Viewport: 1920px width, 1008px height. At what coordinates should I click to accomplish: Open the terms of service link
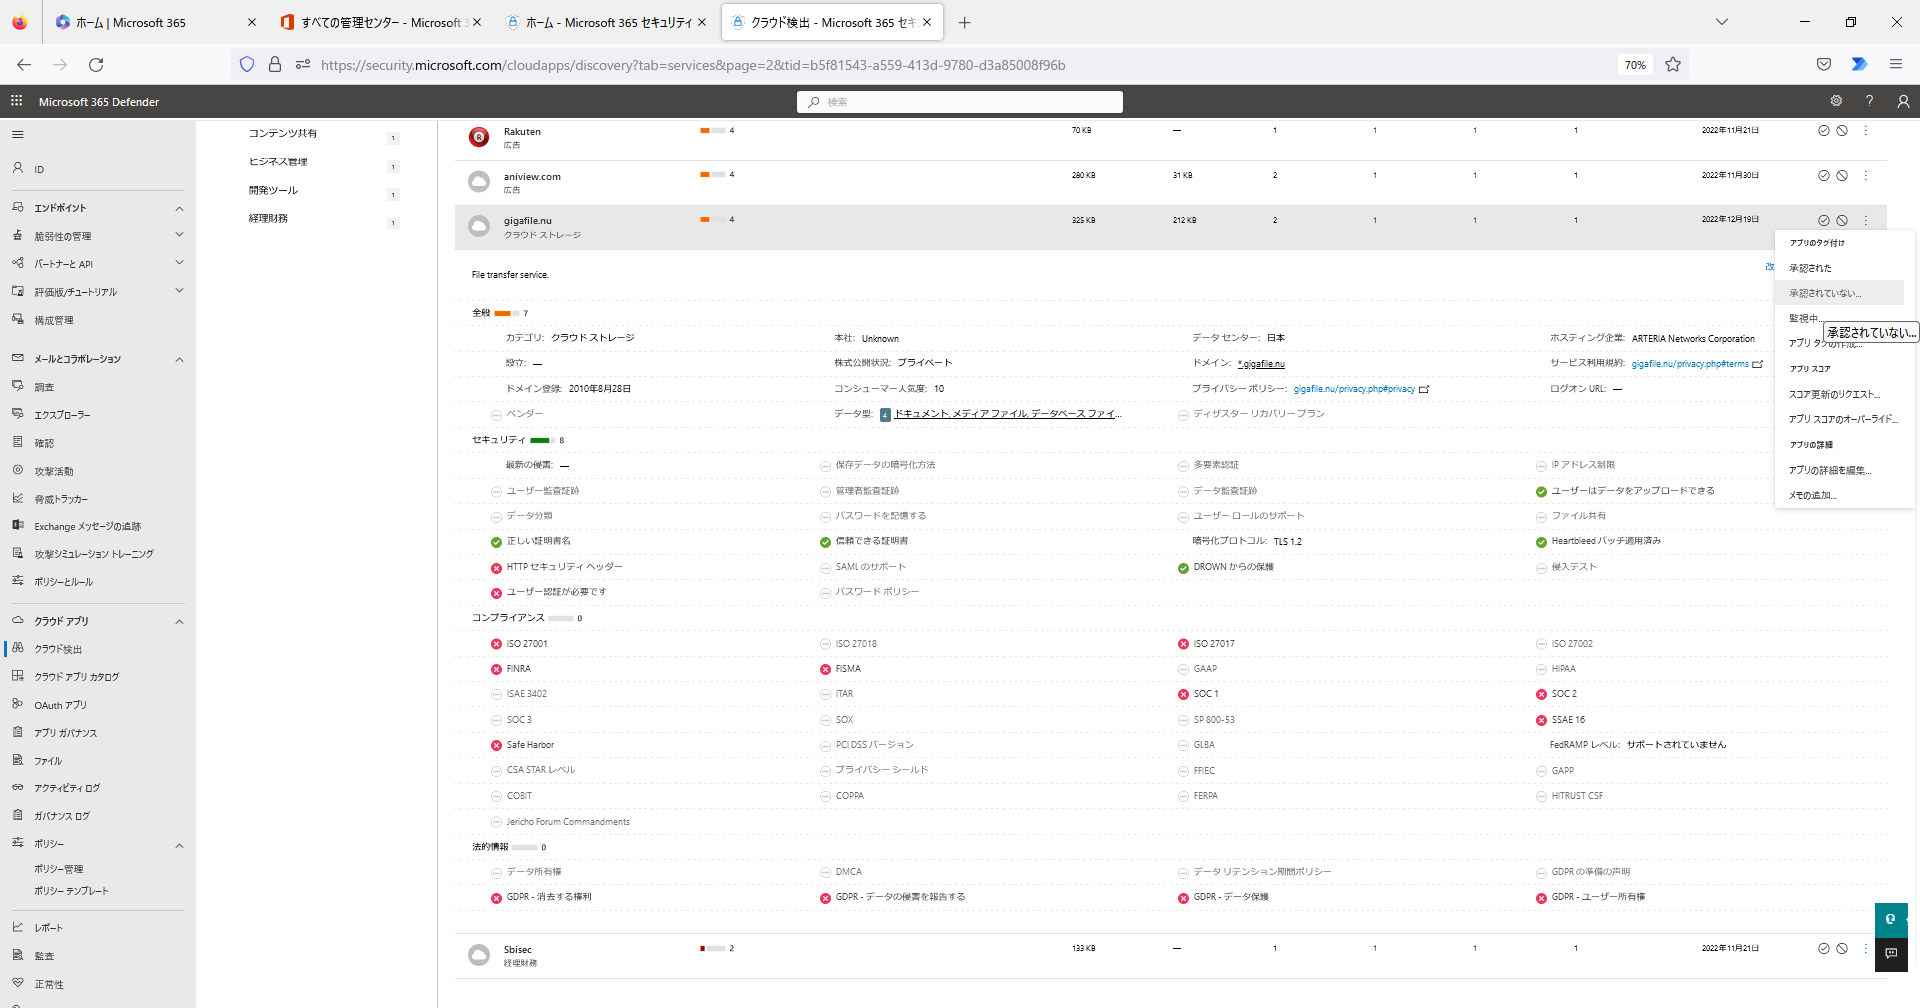[x=1690, y=364]
